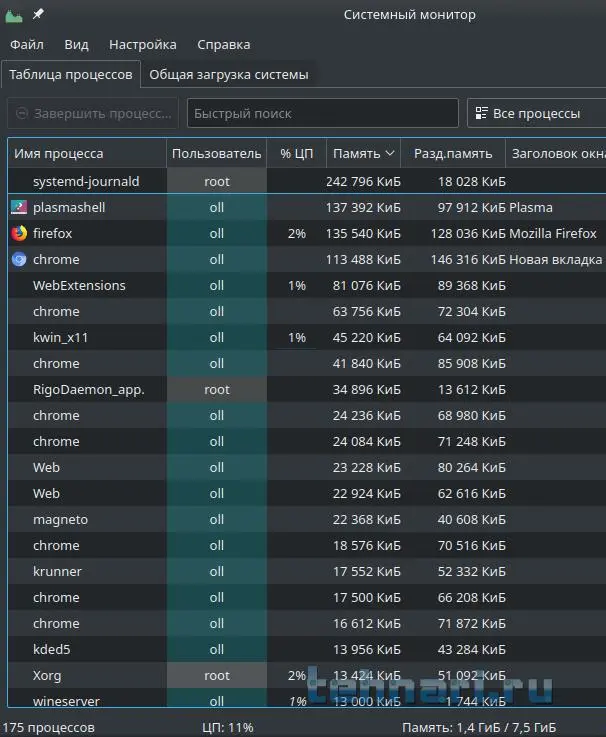The width and height of the screenshot is (606, 737).
Task: Sort by Имя процесса column
Action: coord(87,154)
